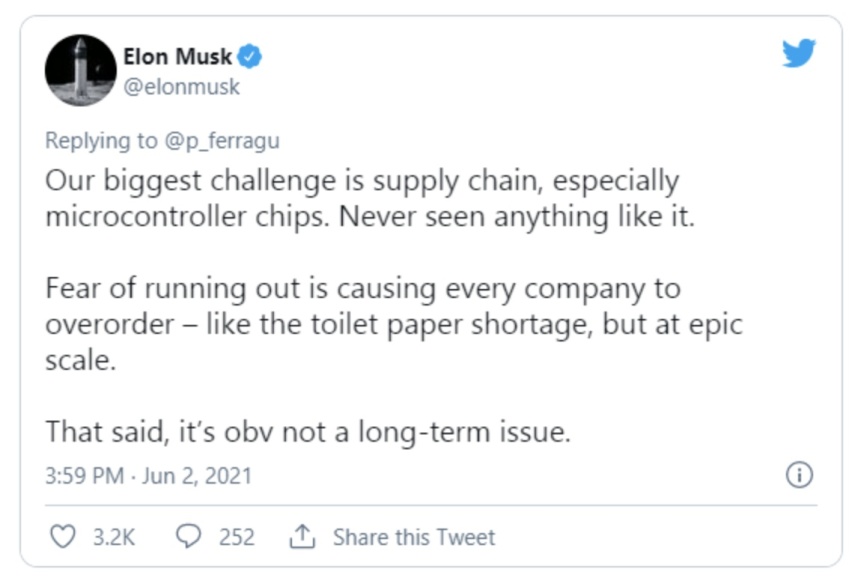Open the @p_ferragu mention
This screenshot has width=852, height=581.
tap(222, 141)
